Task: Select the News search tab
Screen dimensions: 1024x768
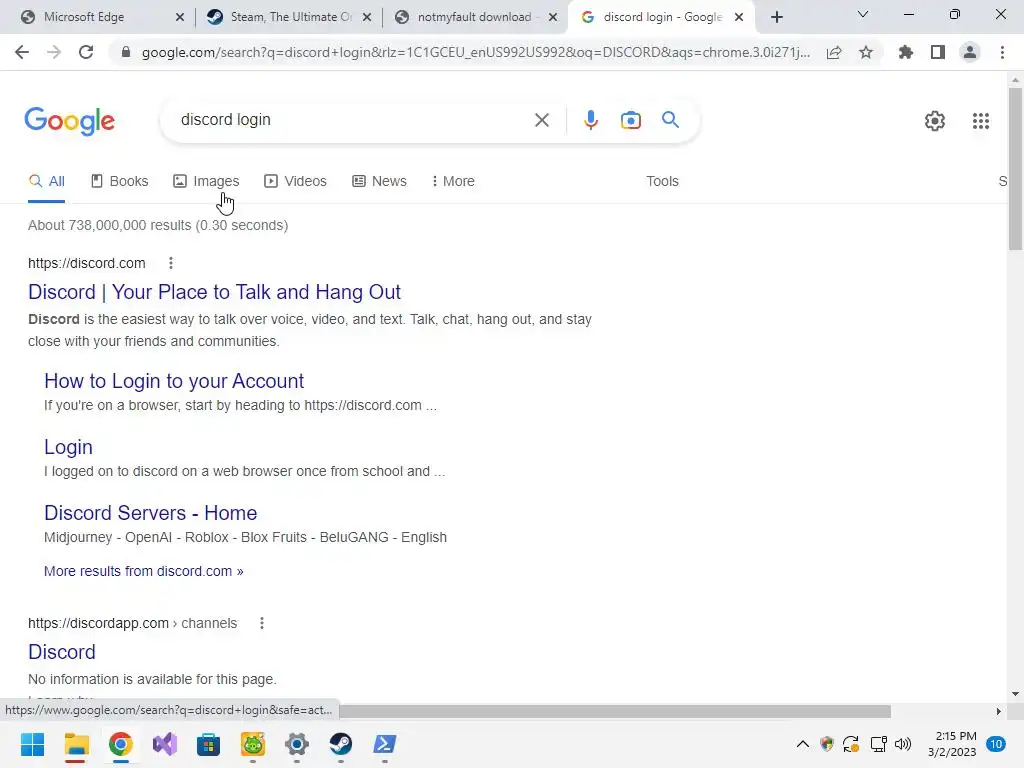Action: 379,181
